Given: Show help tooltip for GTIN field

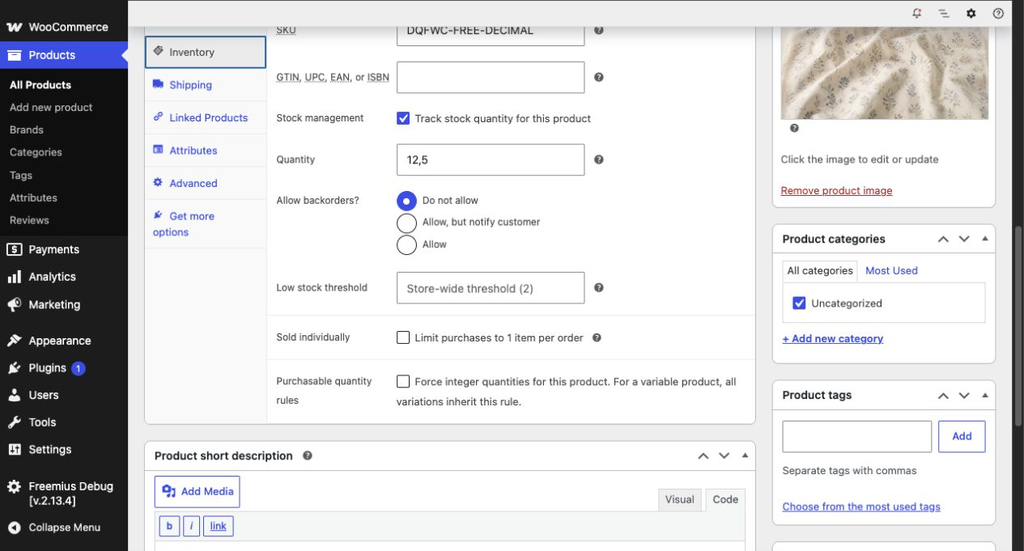Looking at the screenshot, I should pyautogui.click(x=599, y=77).
